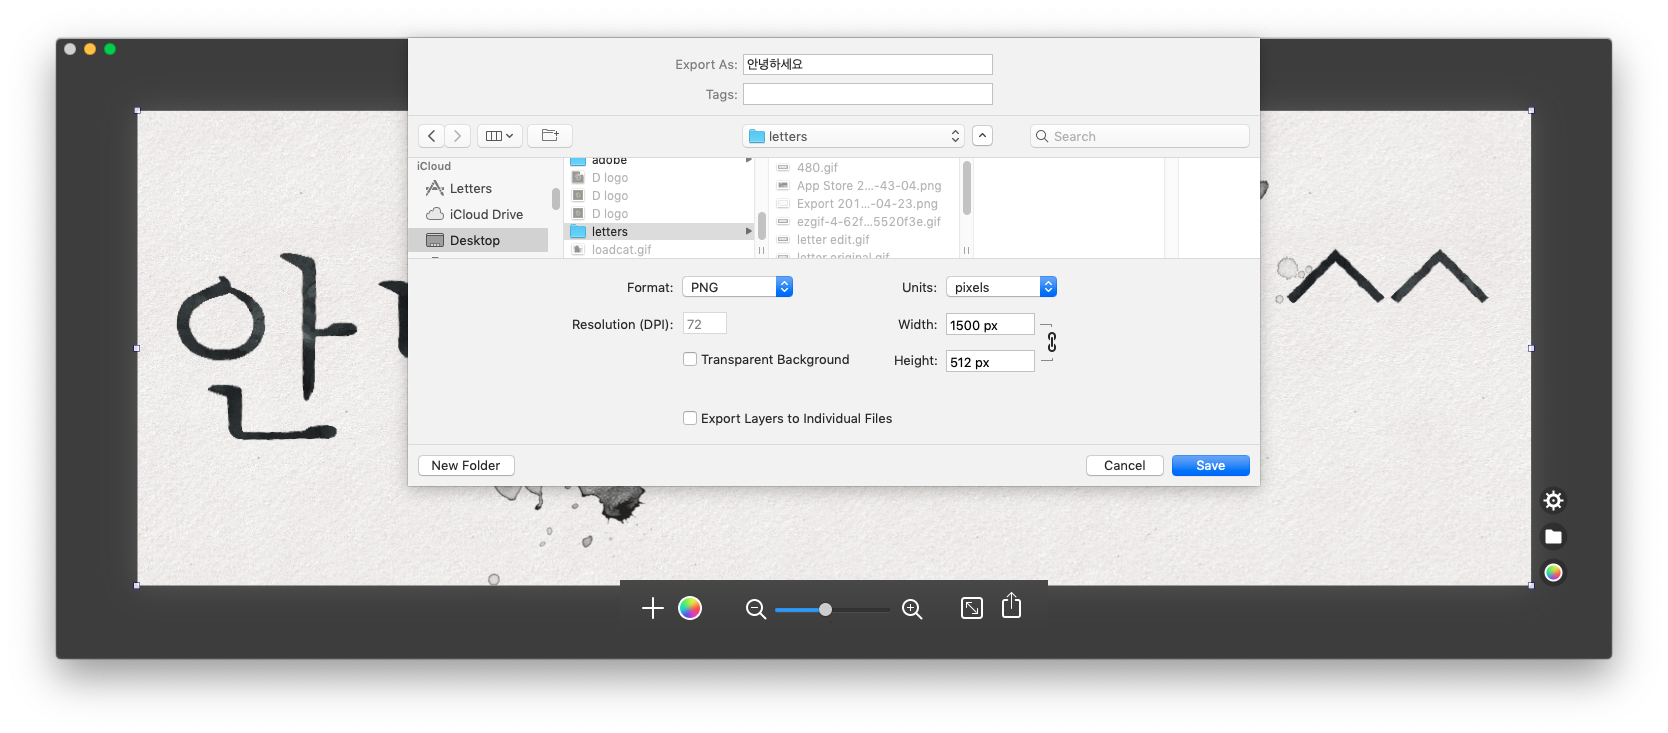The width and height of the screenshot is (1668, 733).
Task: Expand the letters folder row arrow
Action: tap(748, 231)
